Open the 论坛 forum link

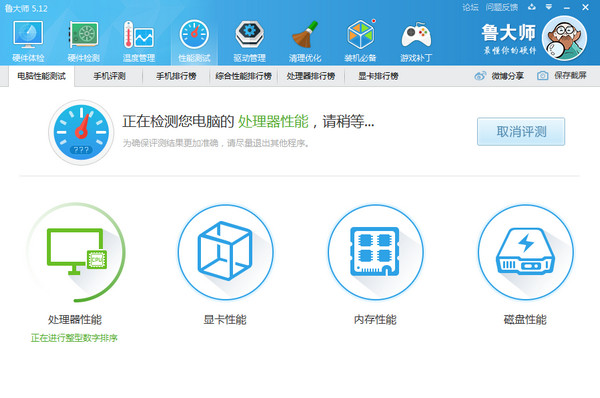(x=470, y=7)
